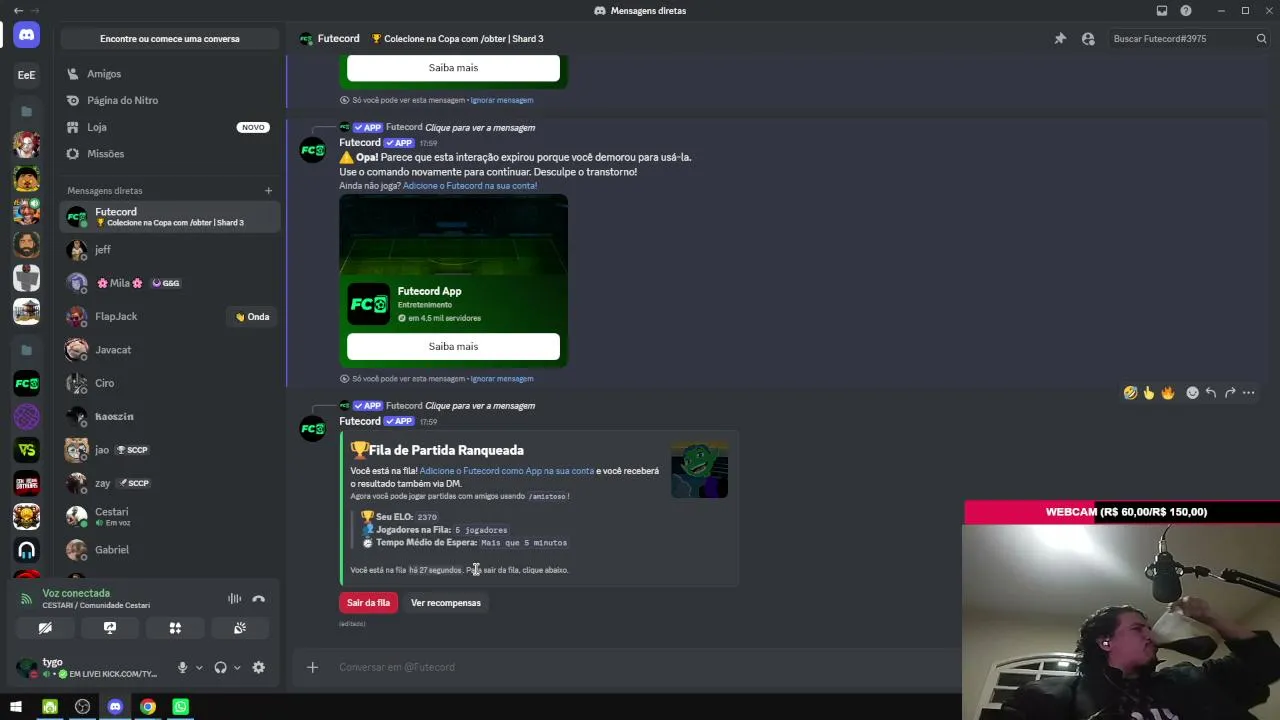Open the add reaction picker
This screenshot has width=1280, height=720.
tap(1192, 393)
